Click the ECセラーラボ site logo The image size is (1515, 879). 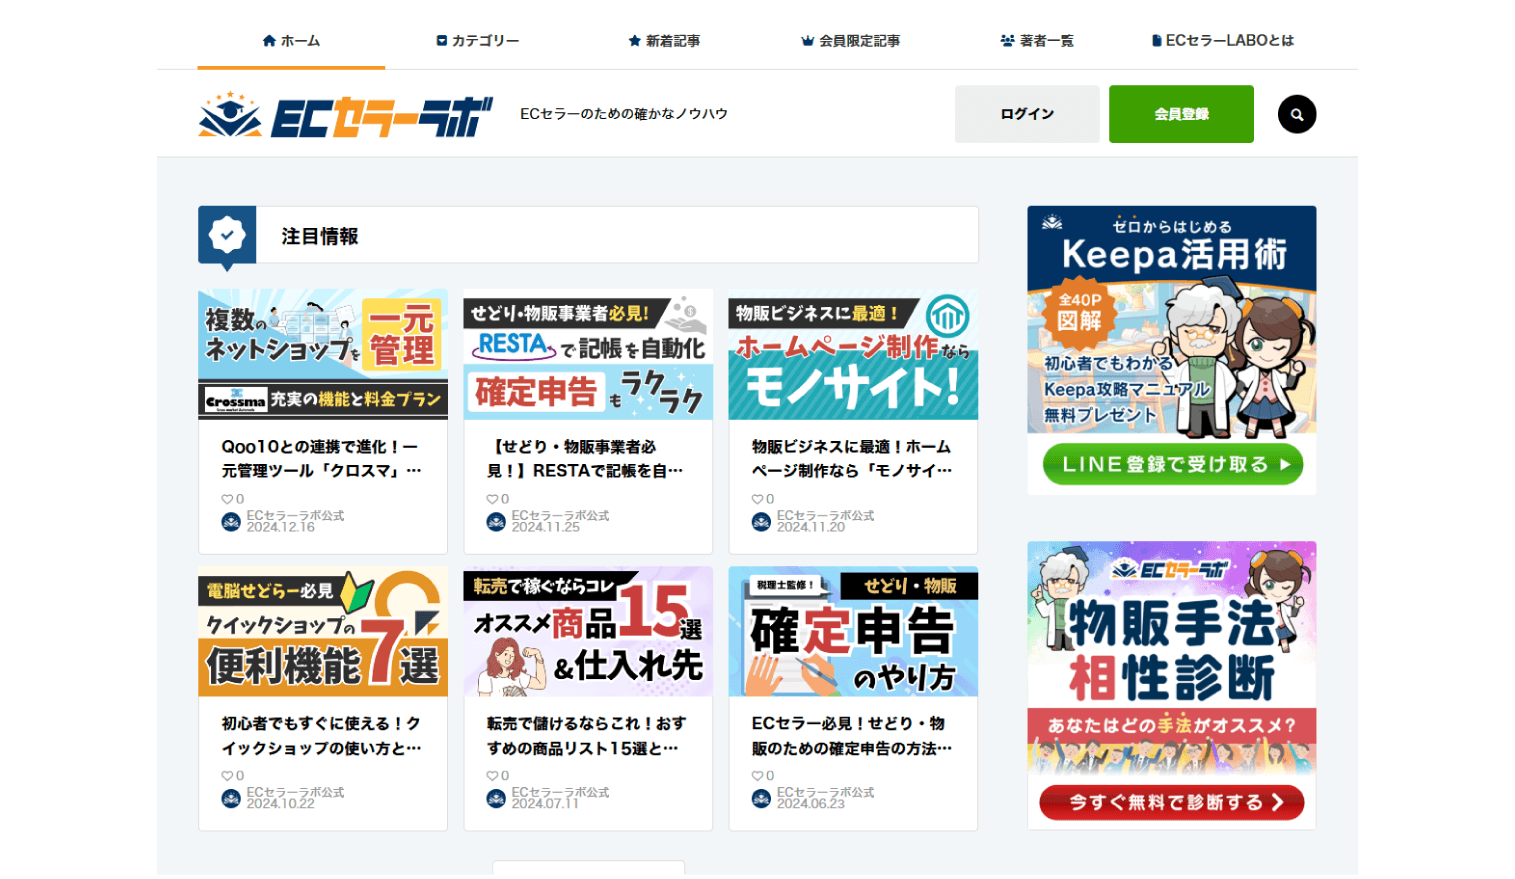tap(345, 116)
